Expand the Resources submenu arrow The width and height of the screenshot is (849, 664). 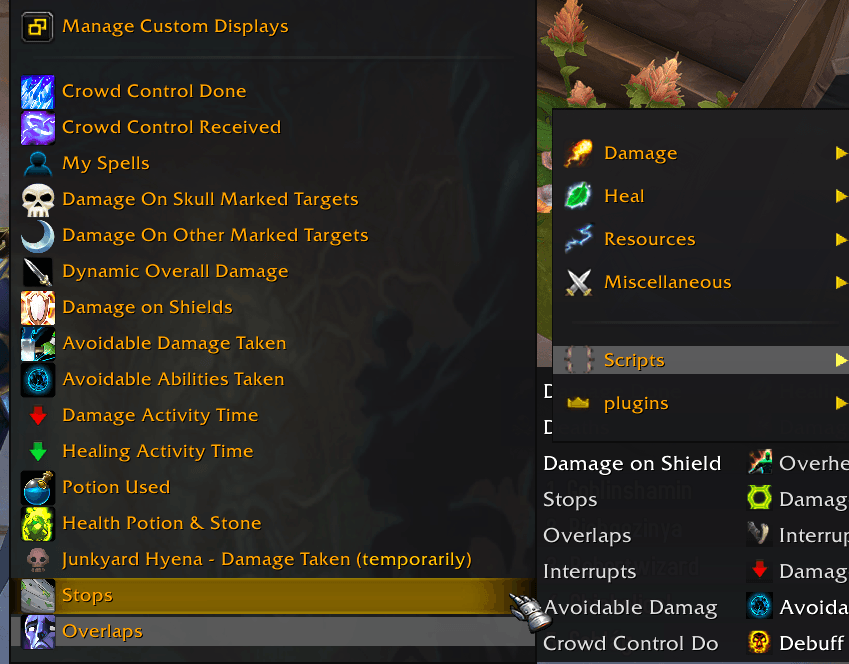[841, 239]
